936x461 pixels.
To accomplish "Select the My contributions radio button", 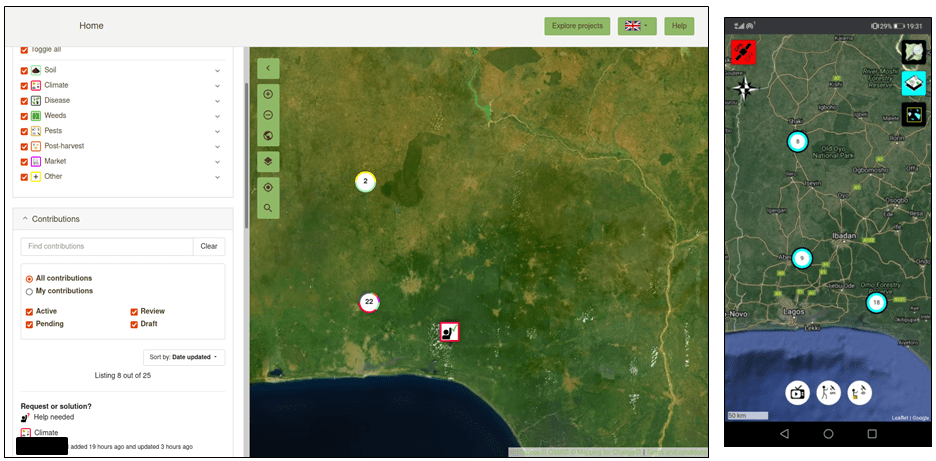I will coord(29,291).
